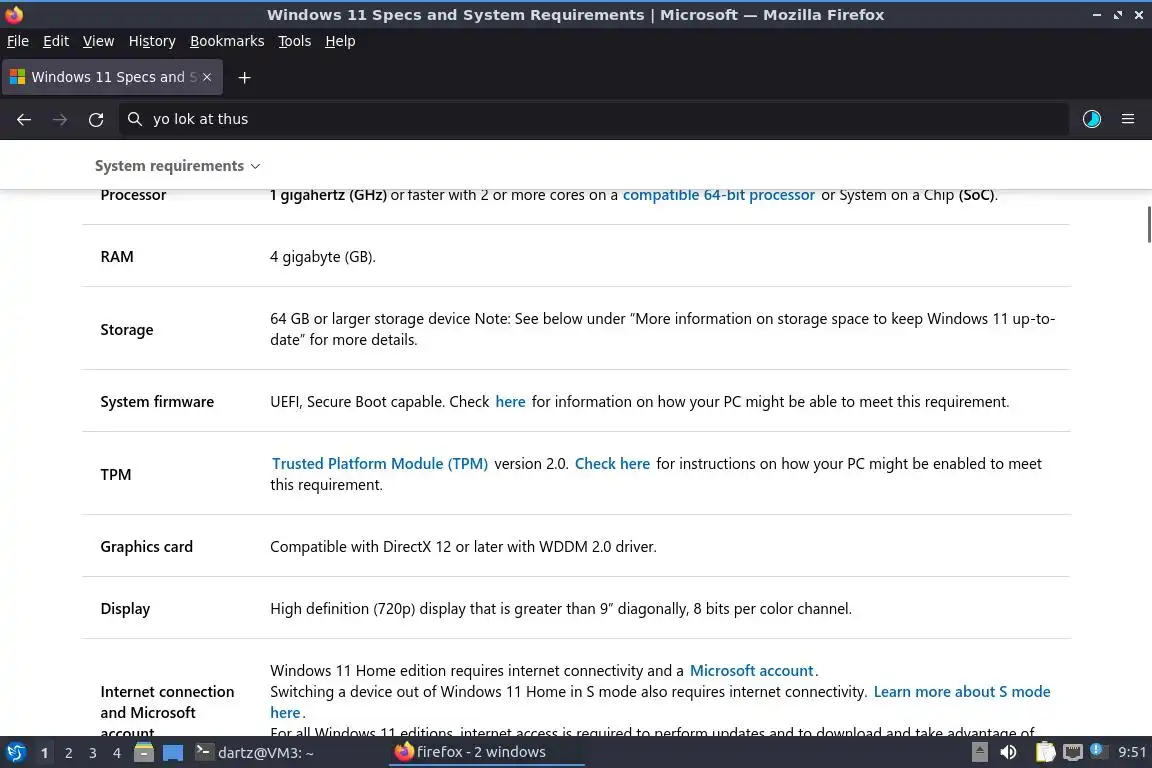Click the eject removable media tray icon

(980, 752)
